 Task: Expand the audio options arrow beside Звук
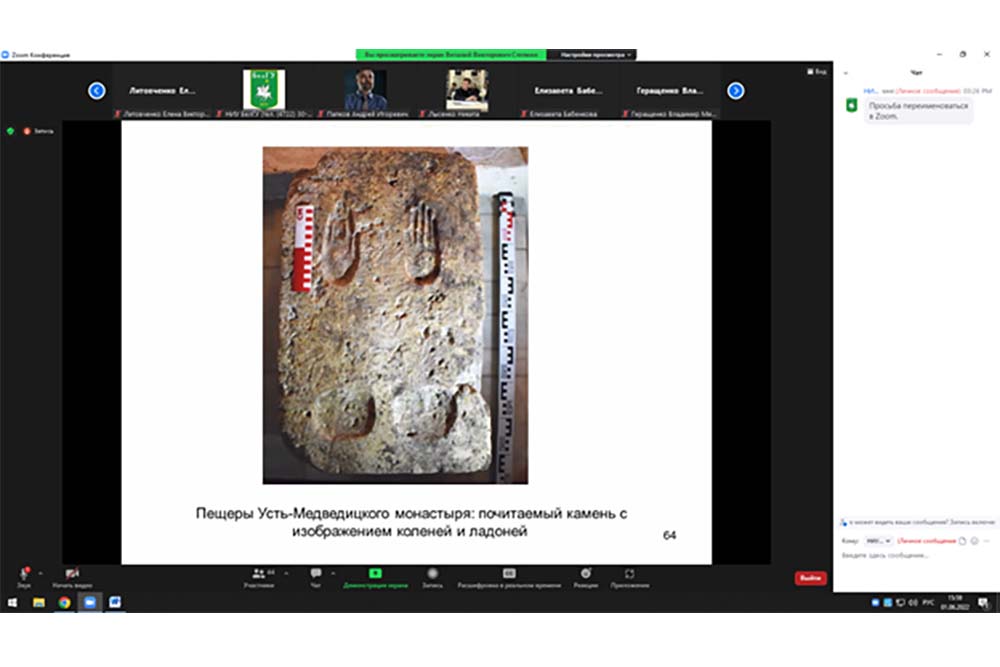click(x=40, y=573)
